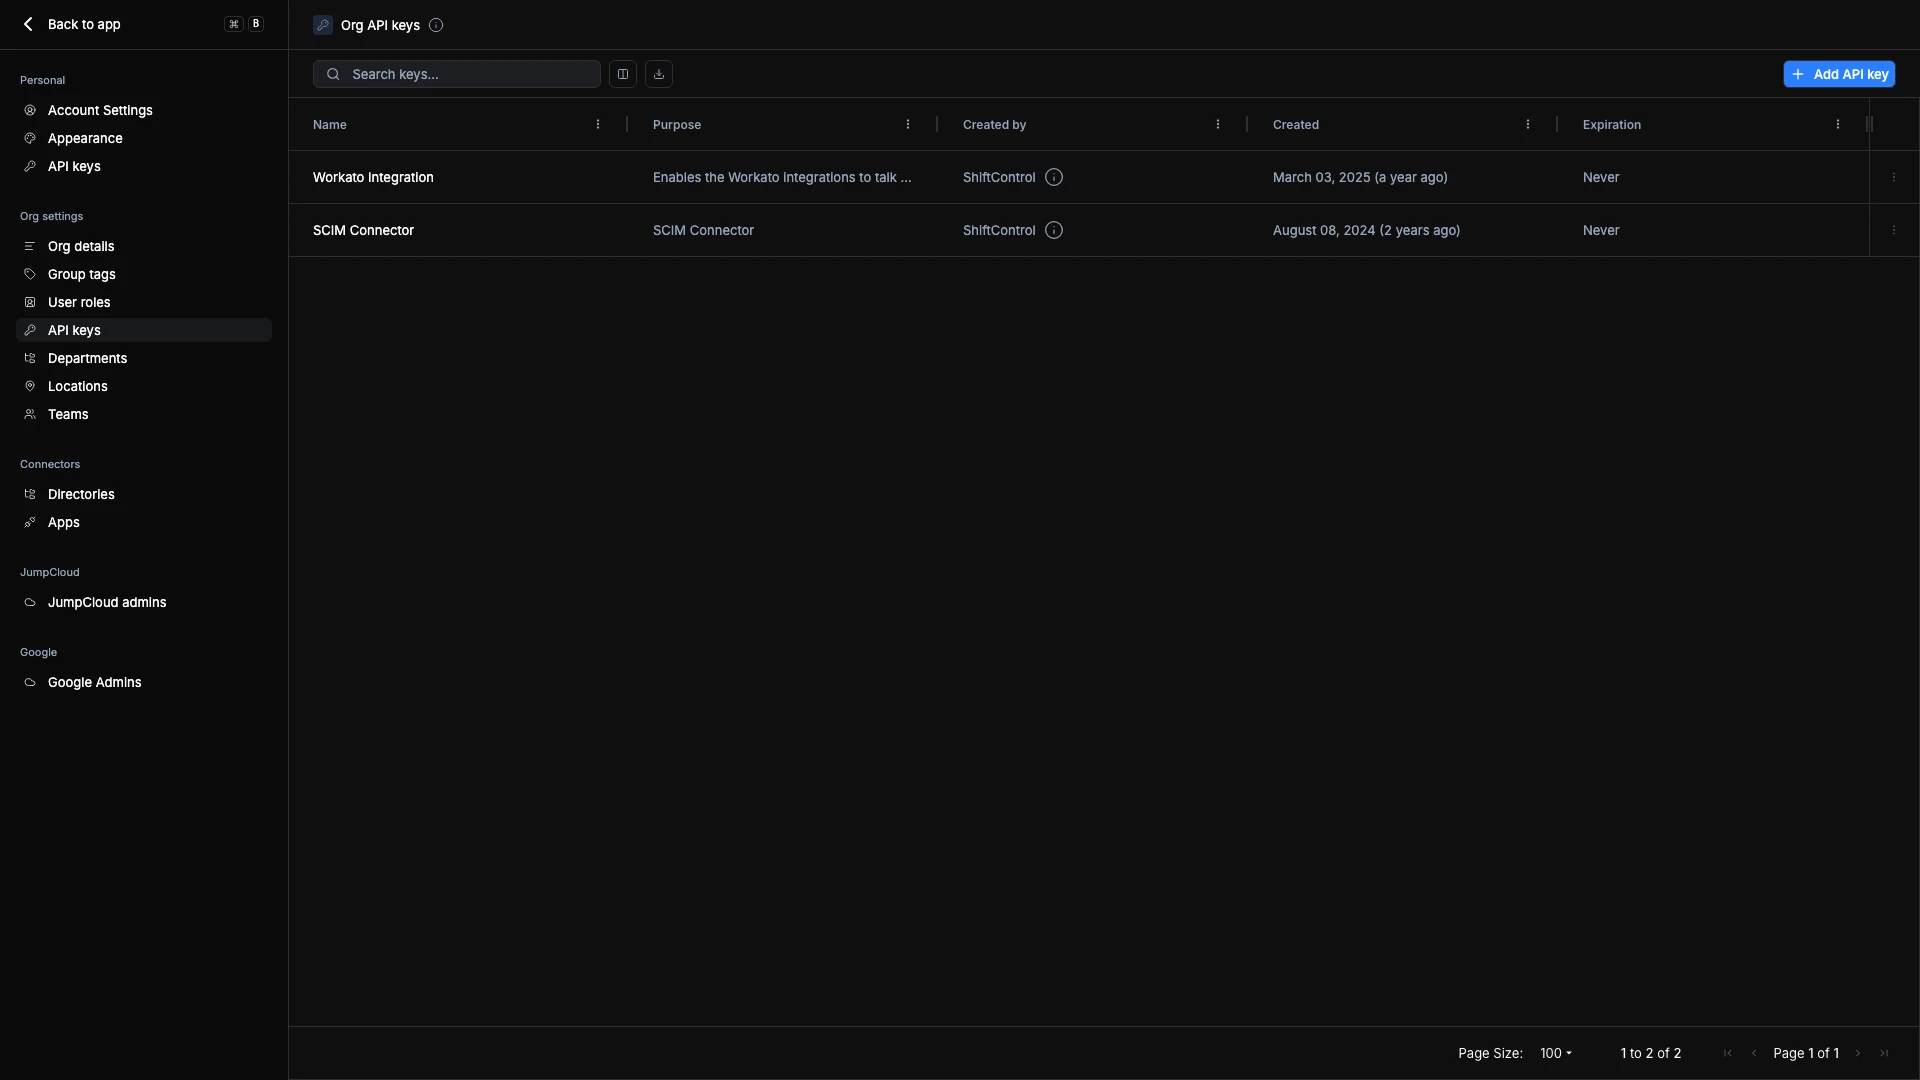Open Appearance settings
Viewport: 1920px width, 1080px height.
(x=85, y=138)
